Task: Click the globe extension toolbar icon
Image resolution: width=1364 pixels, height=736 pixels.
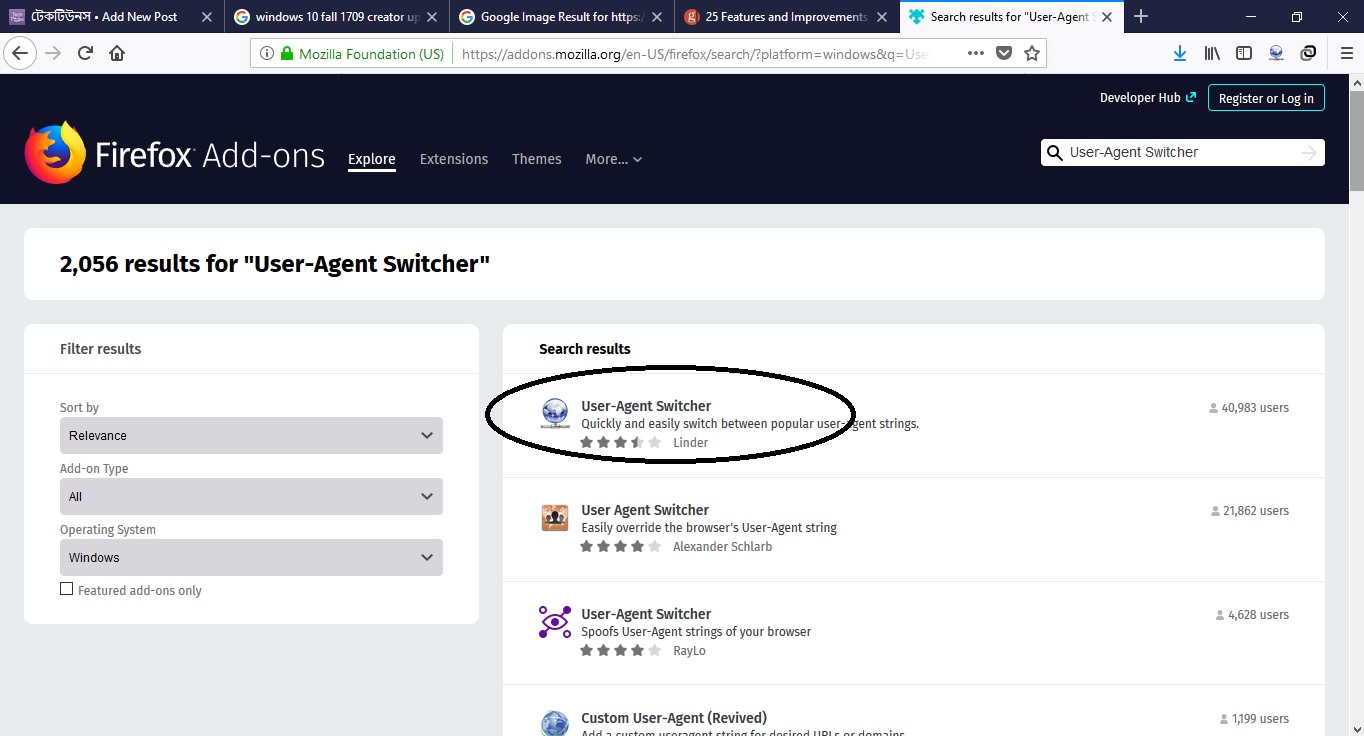Action: tap(1276, 54)
